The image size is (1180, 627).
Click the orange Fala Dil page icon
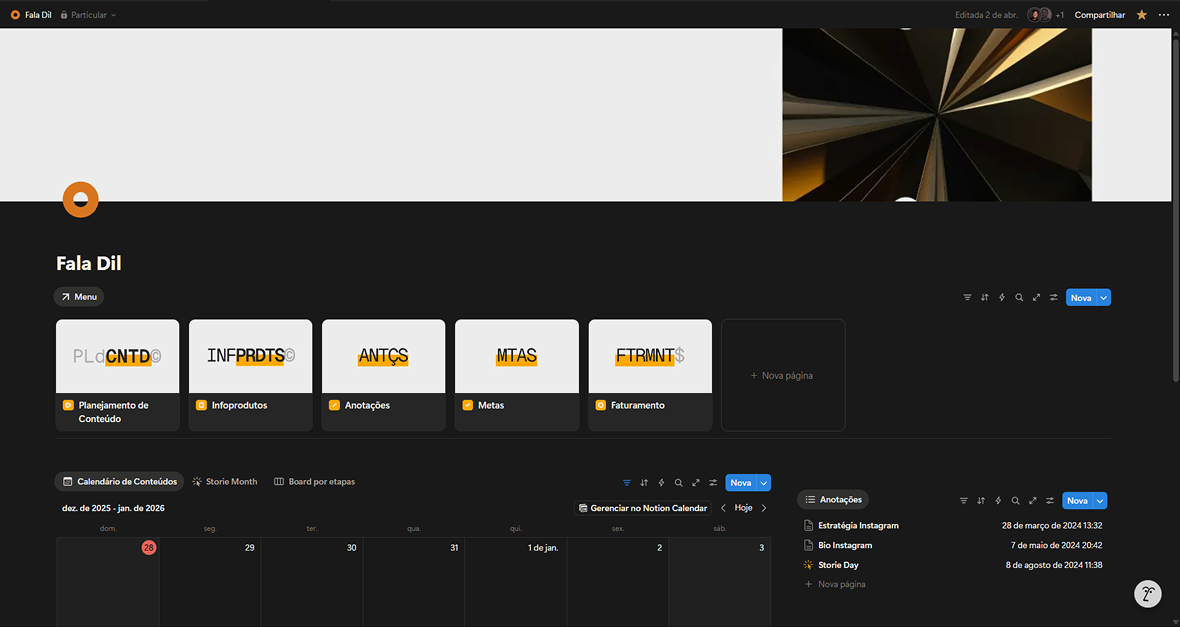pyautogui.click(x=80, y=200)
